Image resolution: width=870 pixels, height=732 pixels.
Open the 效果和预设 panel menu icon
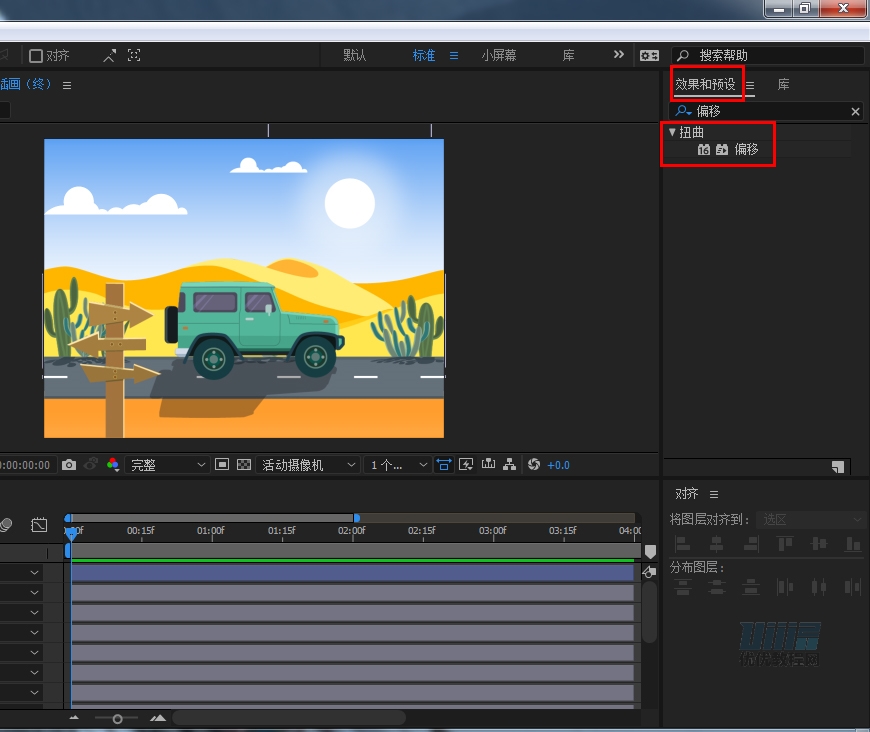[x=750, y=85]
